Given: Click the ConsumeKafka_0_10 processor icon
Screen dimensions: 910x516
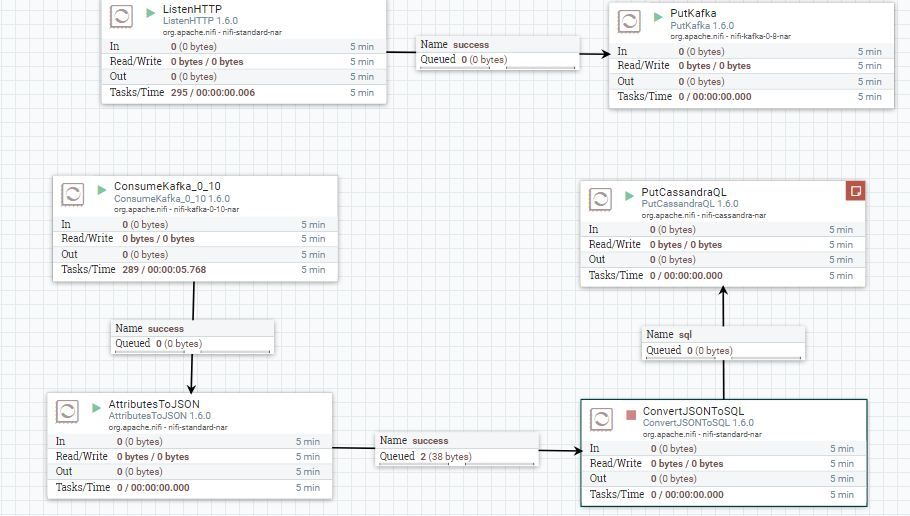Looking at the screenshot, I should tap(73, 194).
